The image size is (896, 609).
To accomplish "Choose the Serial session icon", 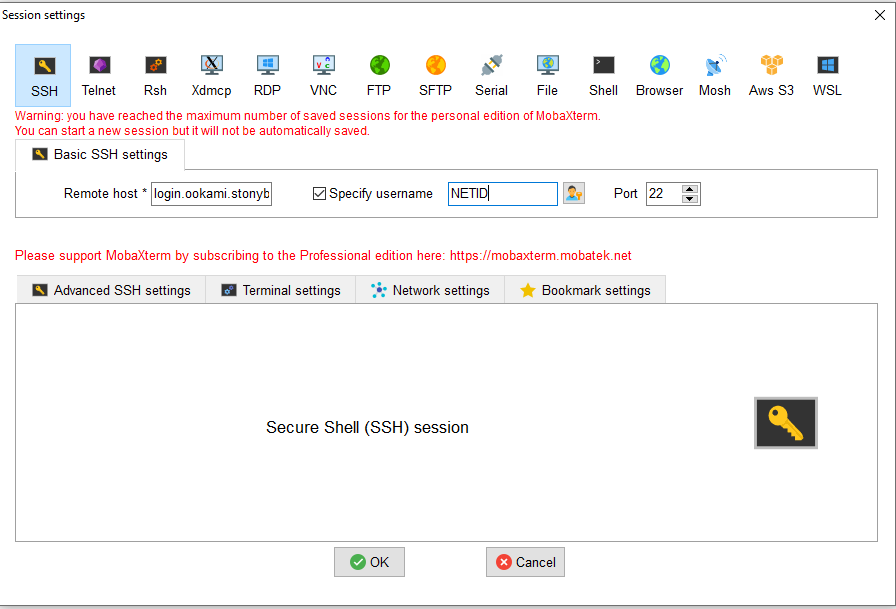I will (x=491, y=75).
